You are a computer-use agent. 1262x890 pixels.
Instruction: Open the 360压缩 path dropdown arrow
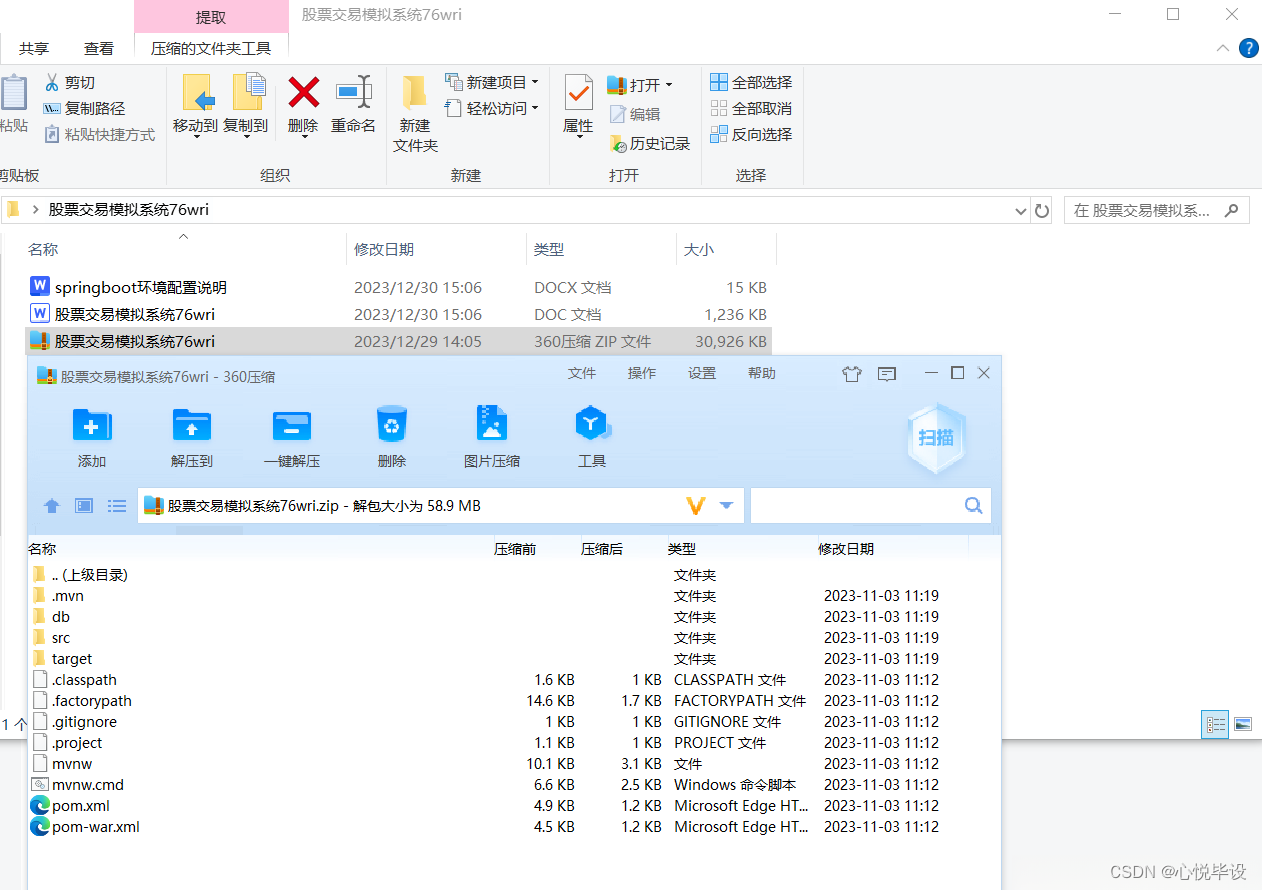pyautogui.click(x=727, y=506)
